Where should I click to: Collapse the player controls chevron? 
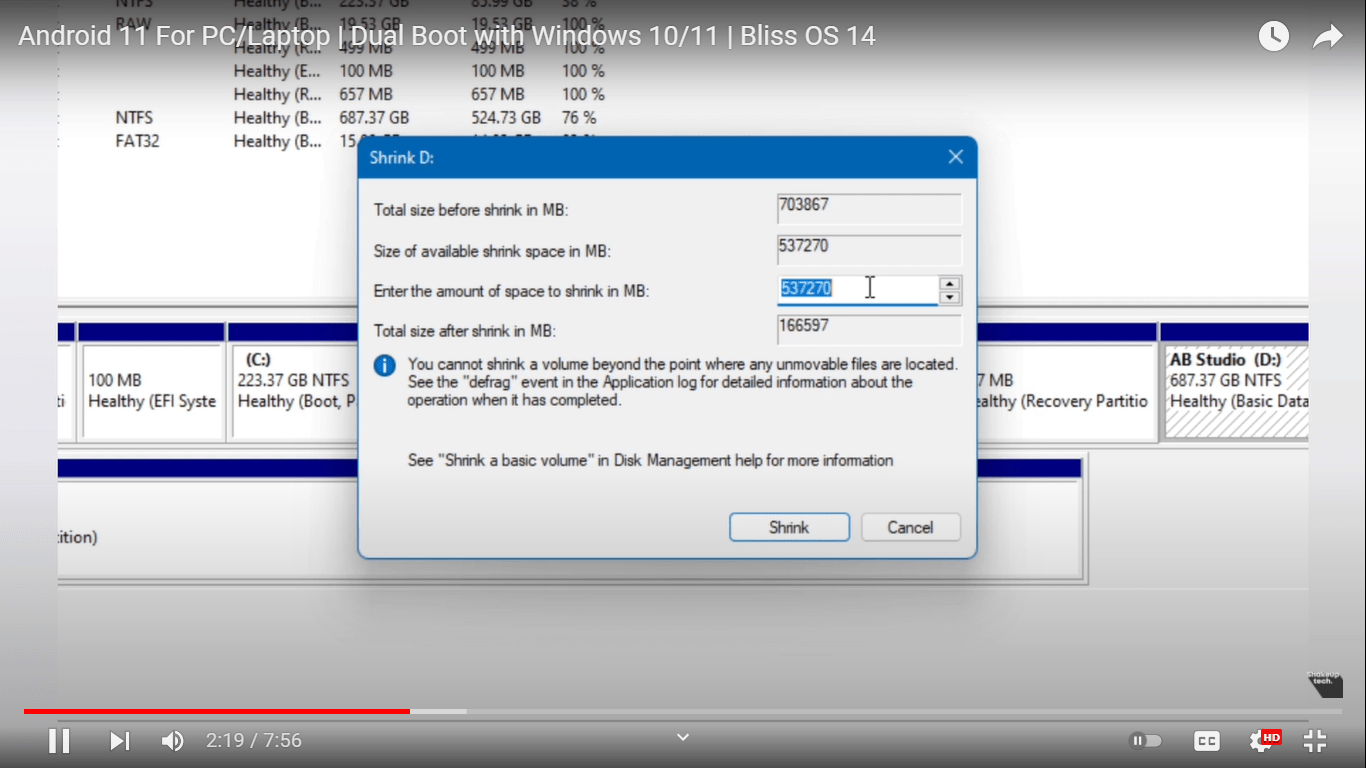click(x=682, y=737)
